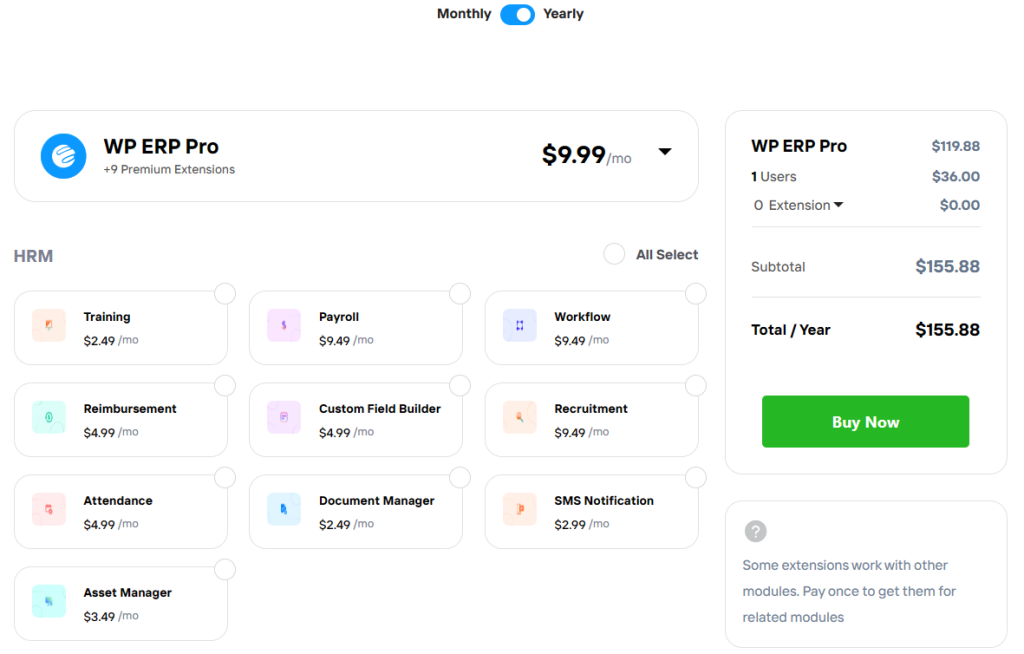Screen dimensions: 1024x654
Task: Select the Document Manager checkbox circle
Action: (460, 478)
